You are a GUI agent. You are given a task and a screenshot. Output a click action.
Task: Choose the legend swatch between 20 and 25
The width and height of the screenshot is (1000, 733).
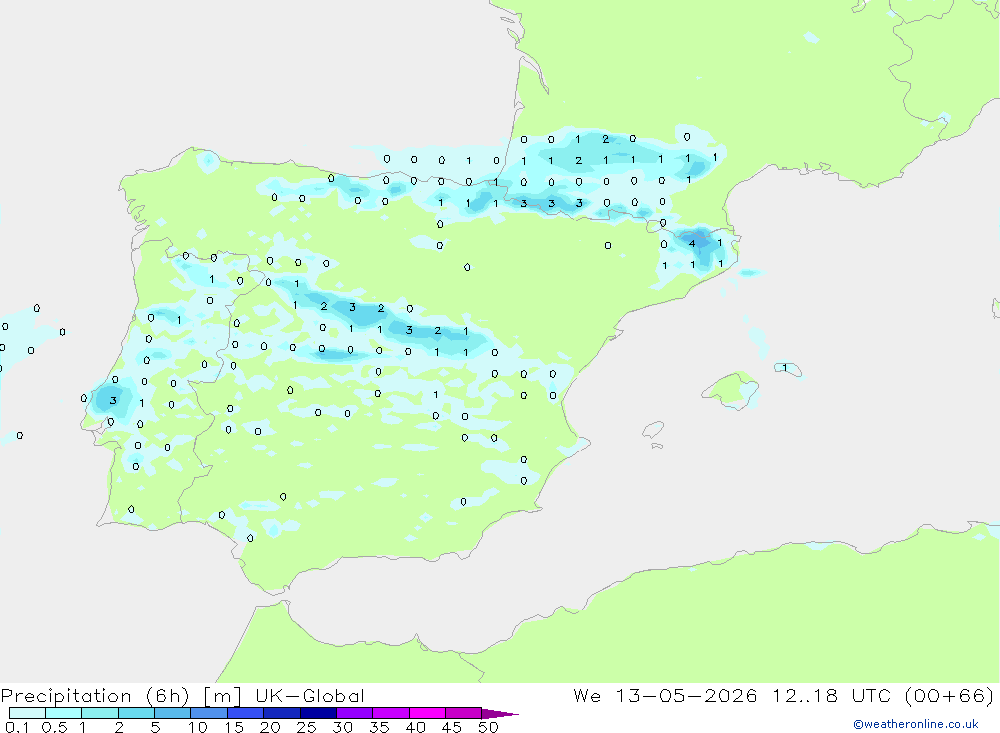coord(282,713)
